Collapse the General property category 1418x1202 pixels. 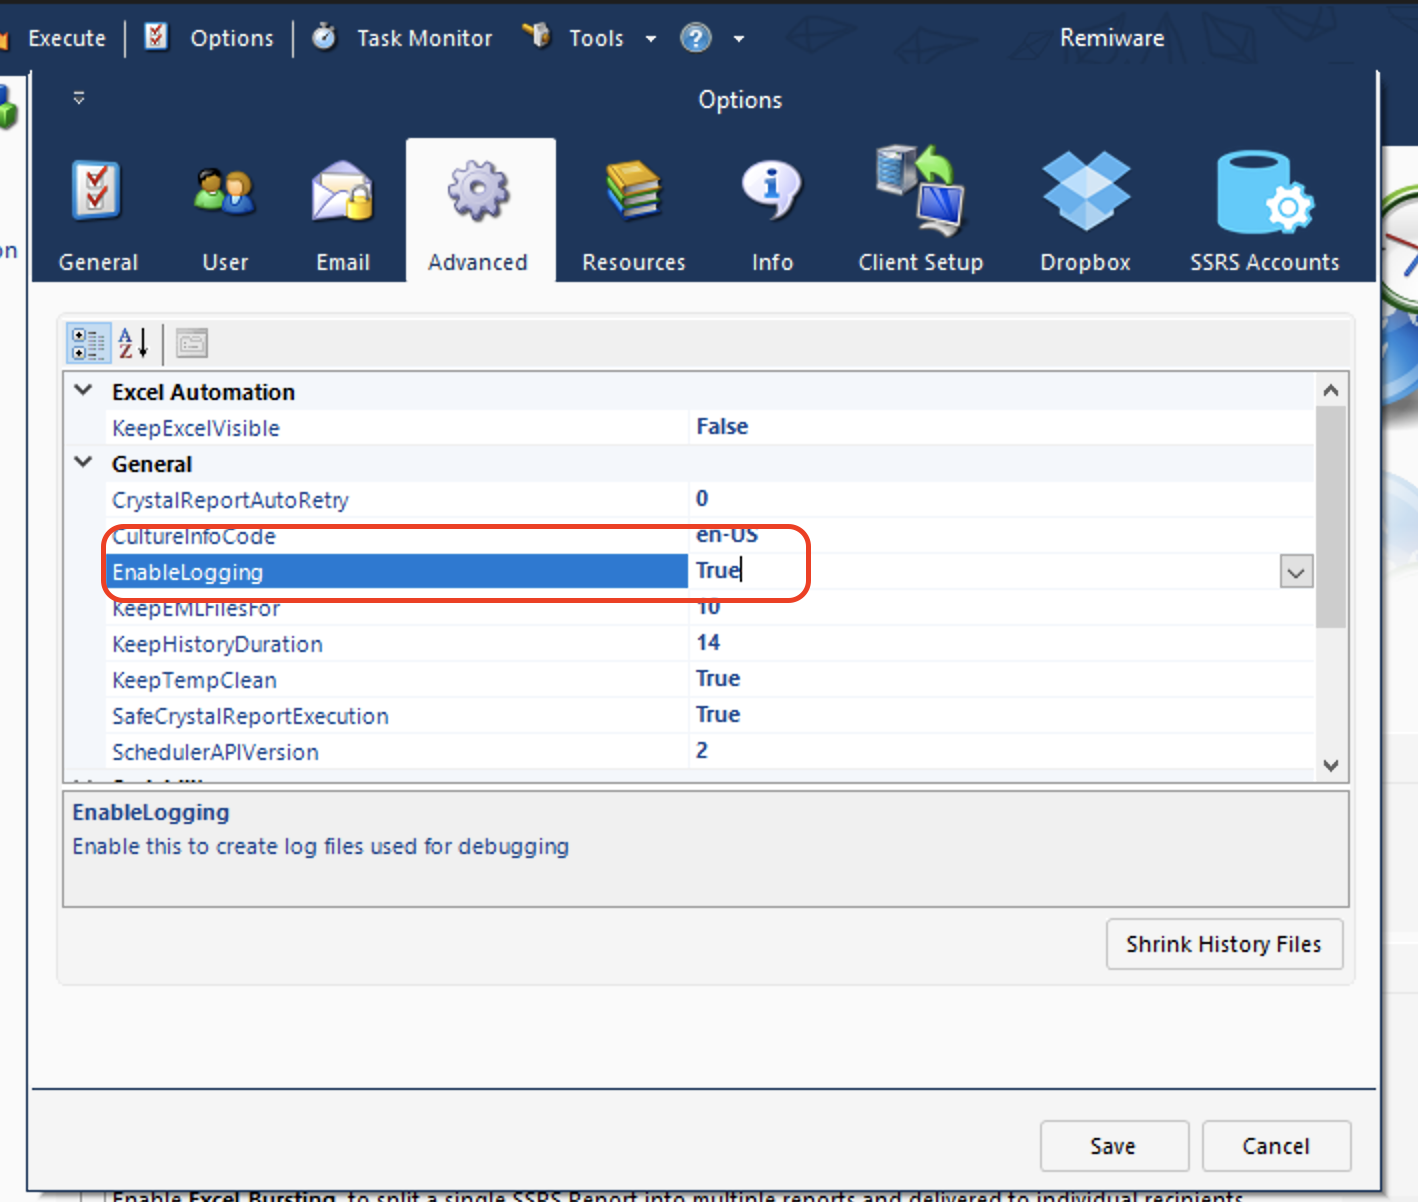(84, 463)
